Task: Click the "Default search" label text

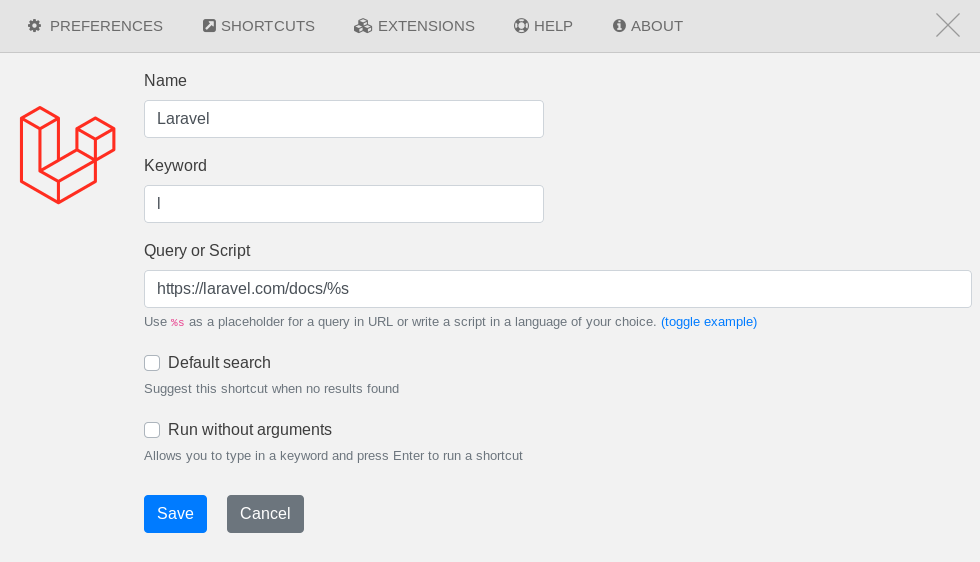Action: coord(219,363)
